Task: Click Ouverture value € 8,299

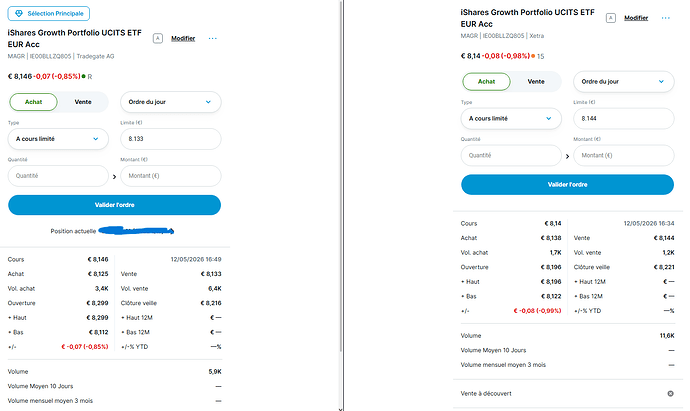Action: point(97,303)
